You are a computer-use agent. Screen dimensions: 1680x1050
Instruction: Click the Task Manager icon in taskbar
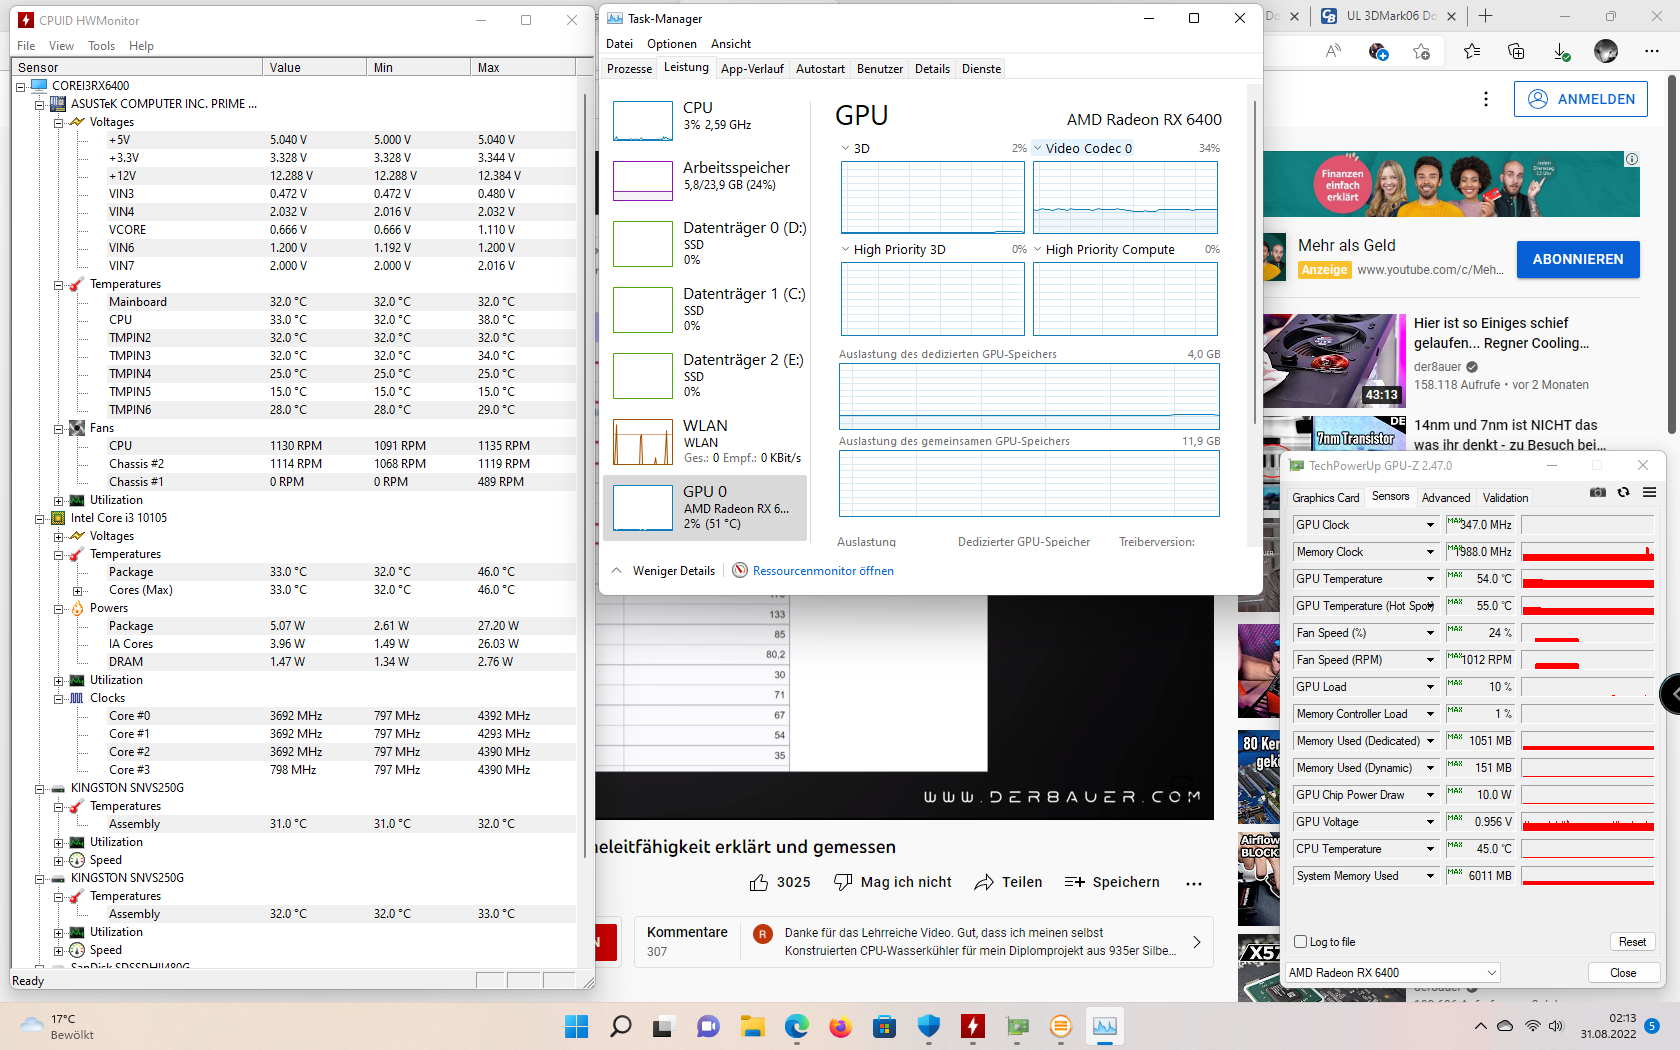(x=1104, y=1026)
